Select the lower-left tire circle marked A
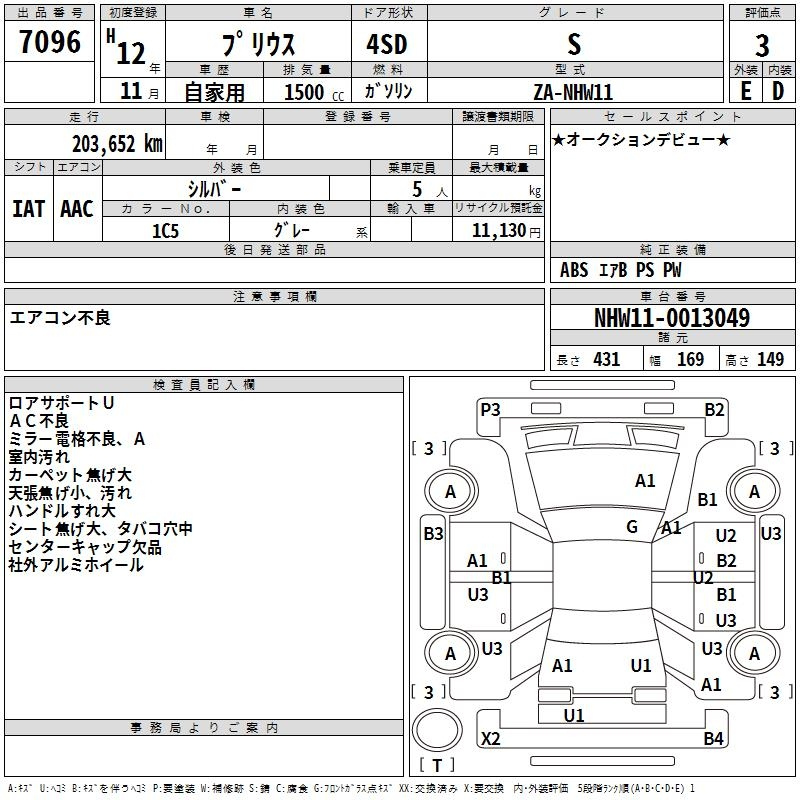Viewport: 800px width, 800px height. [451, 653]
